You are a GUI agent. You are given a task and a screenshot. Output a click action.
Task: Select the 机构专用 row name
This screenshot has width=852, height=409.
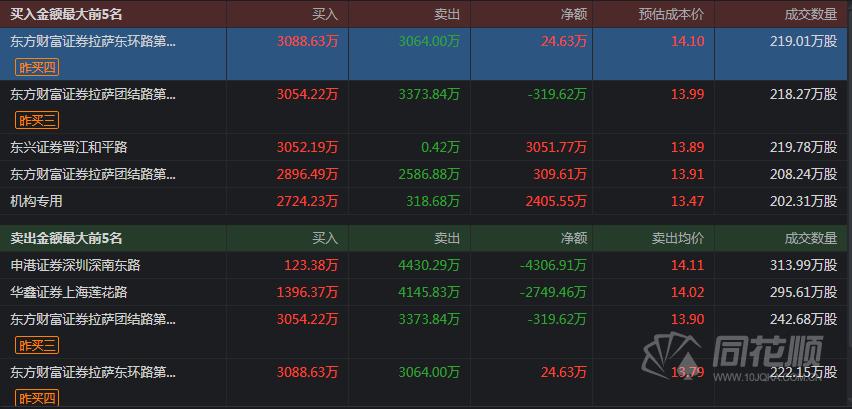pos(36,201)
